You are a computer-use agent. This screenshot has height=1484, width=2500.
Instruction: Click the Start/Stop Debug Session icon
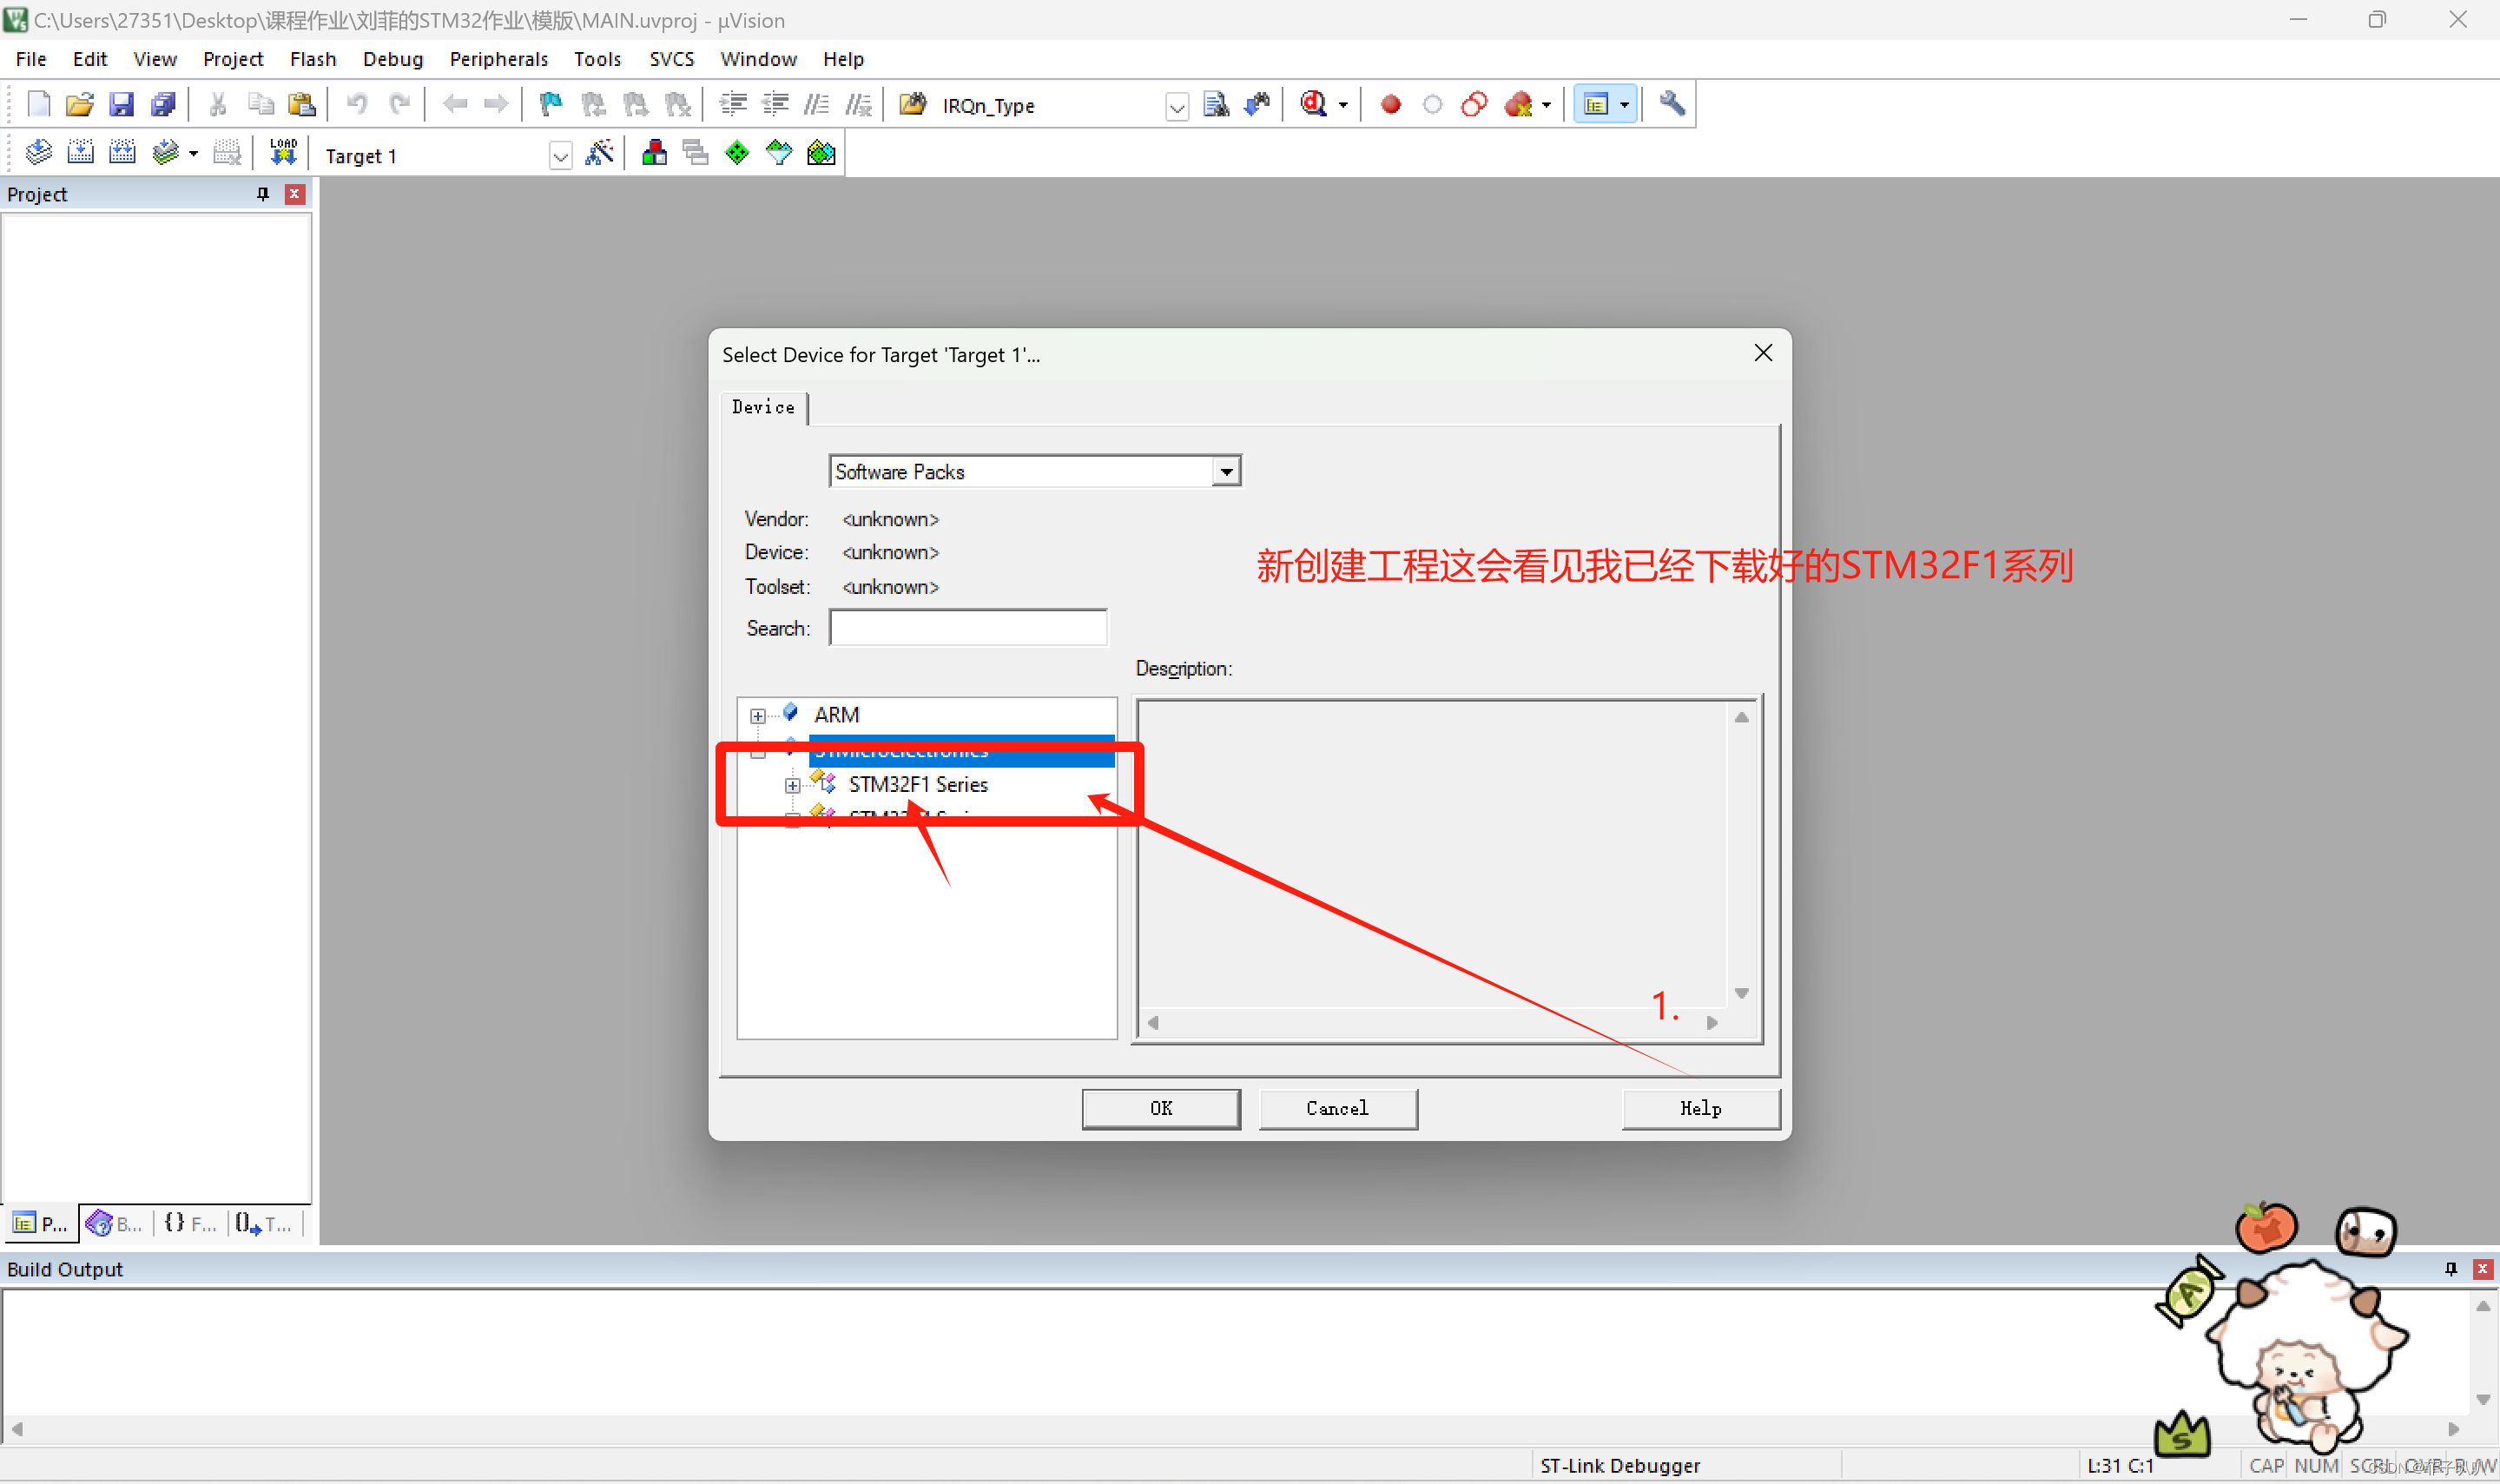click(x=1313, y=104)
